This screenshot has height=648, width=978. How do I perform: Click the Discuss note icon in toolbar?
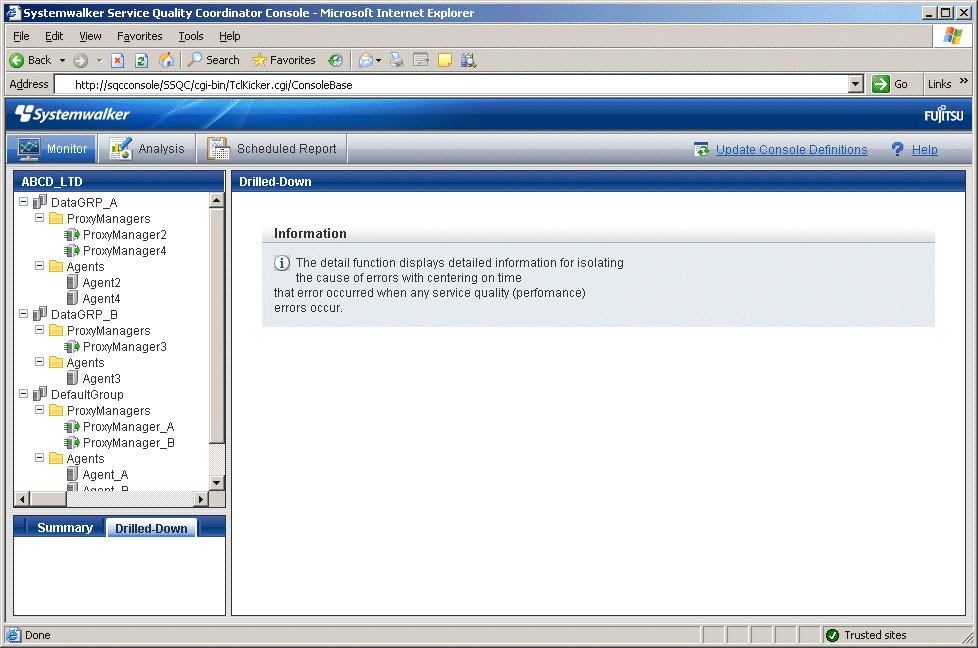445,60
